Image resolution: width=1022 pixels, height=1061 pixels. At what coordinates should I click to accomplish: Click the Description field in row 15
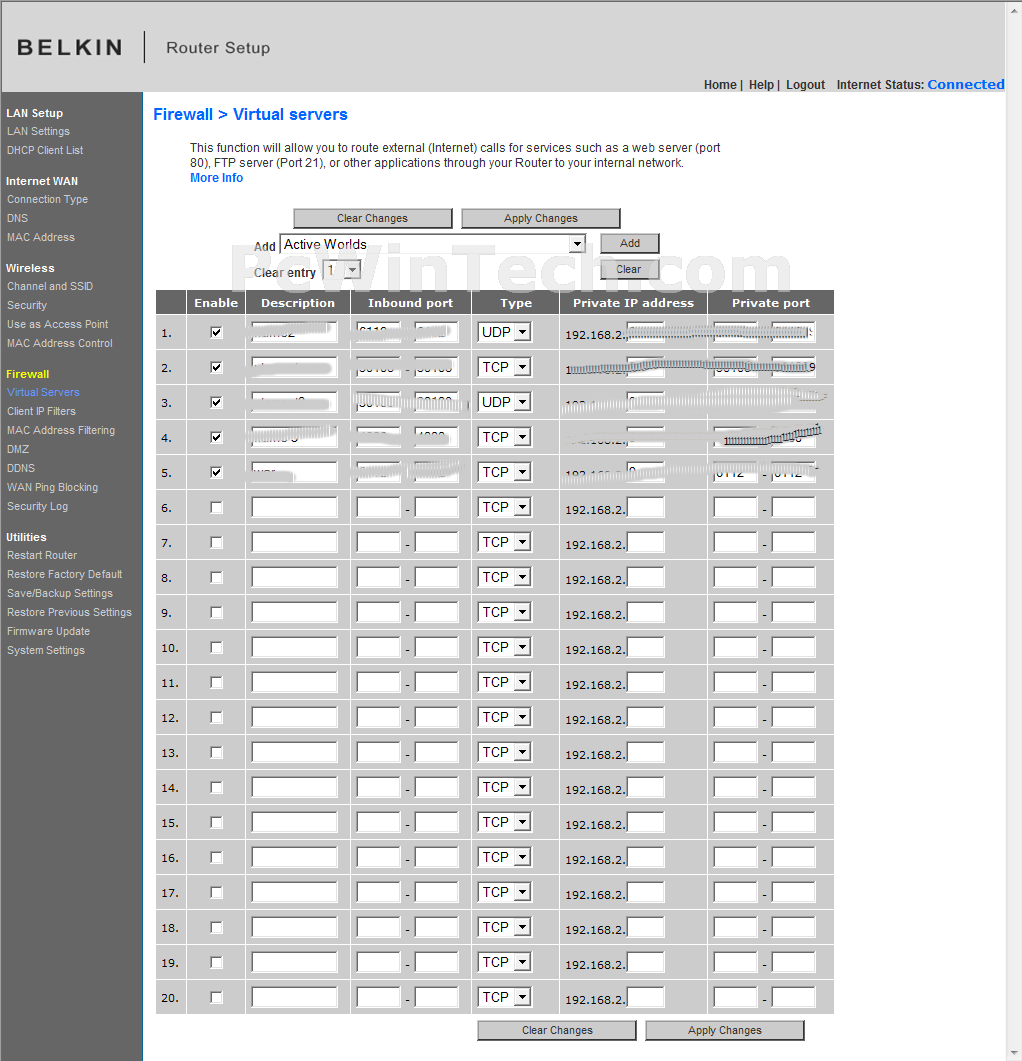click(x=294, y=823)
